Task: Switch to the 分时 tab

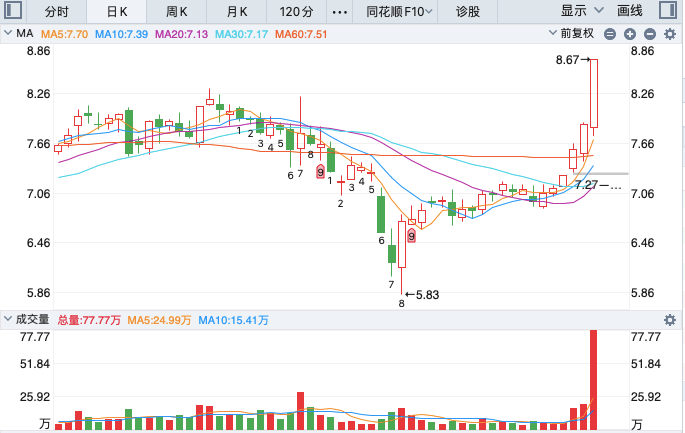Action: pyautogui.click(x=57, y=11)
